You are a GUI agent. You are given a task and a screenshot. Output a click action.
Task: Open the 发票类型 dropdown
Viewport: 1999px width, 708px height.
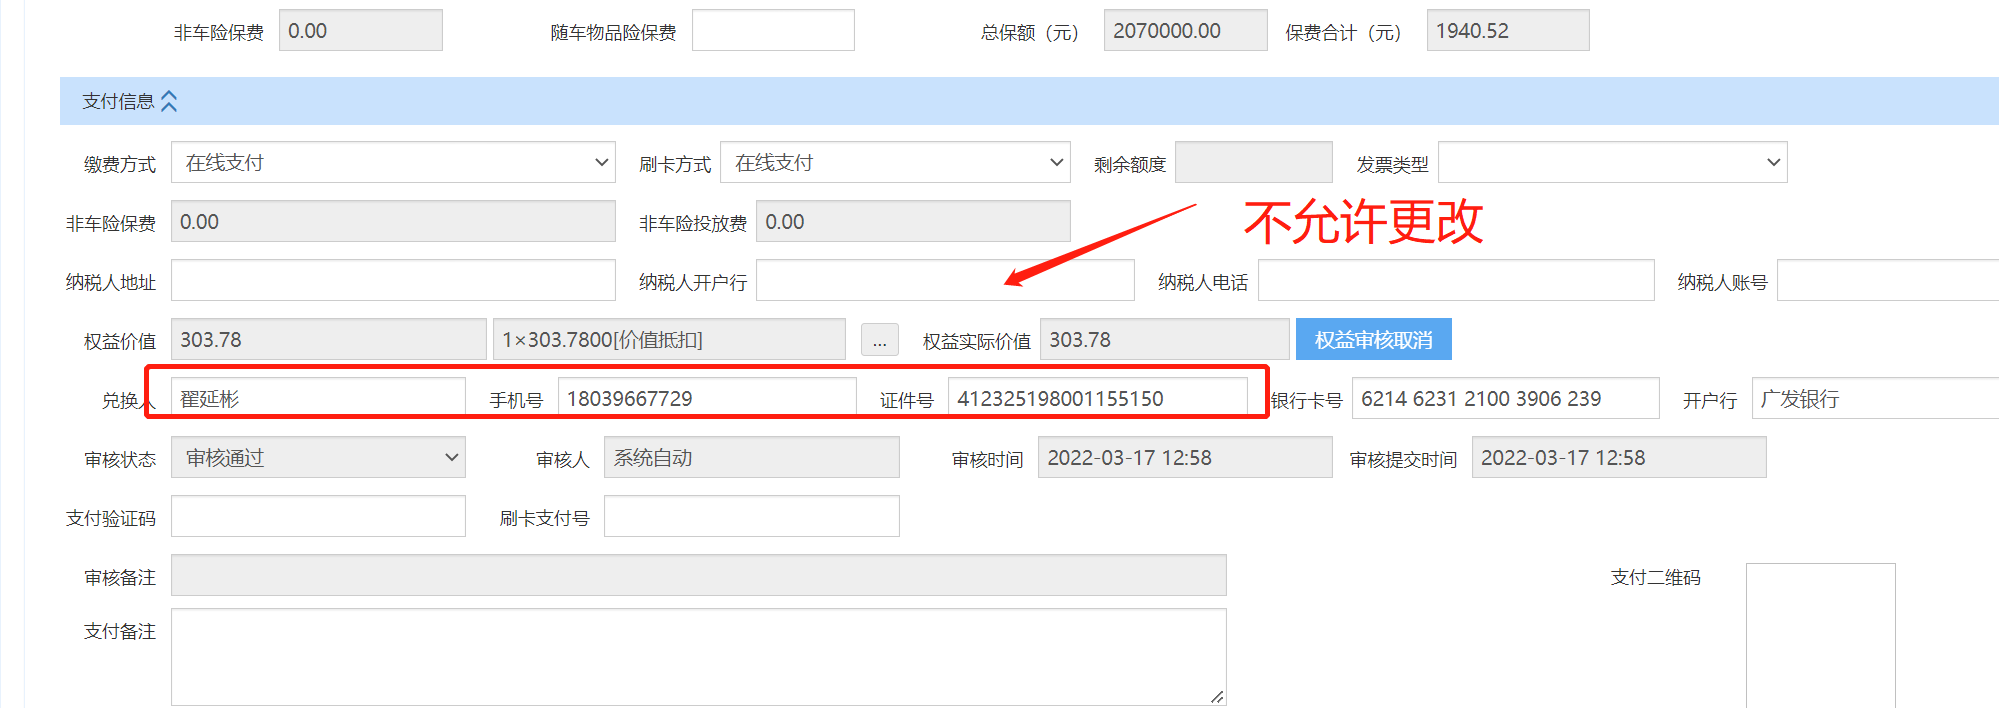(1612, 162)
